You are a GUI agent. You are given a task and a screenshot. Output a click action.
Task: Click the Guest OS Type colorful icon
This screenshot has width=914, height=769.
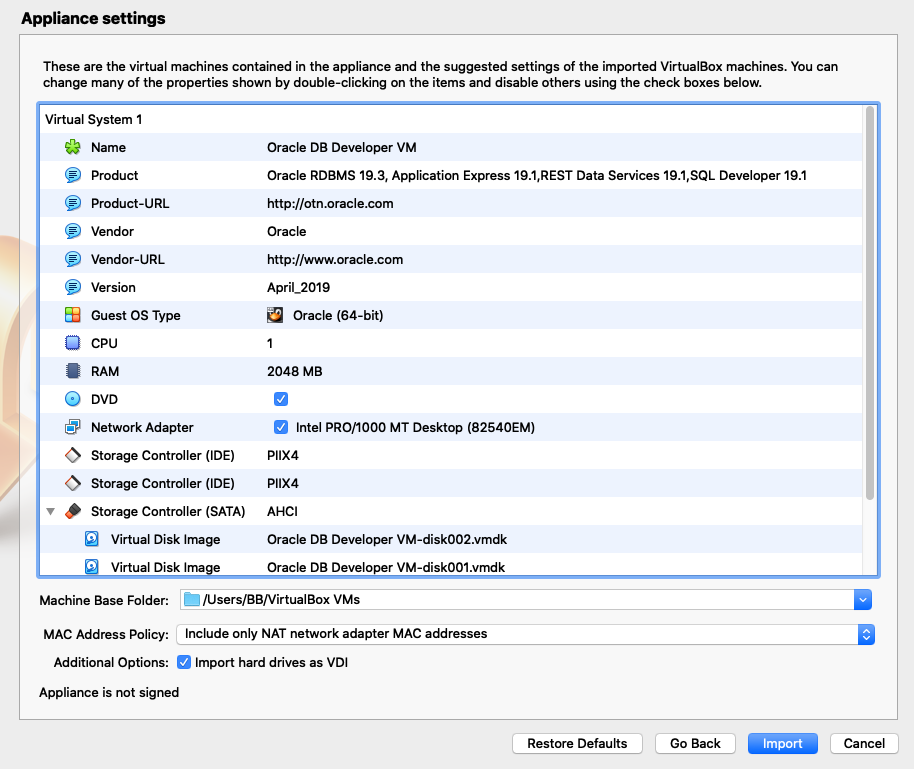point(72,315)
